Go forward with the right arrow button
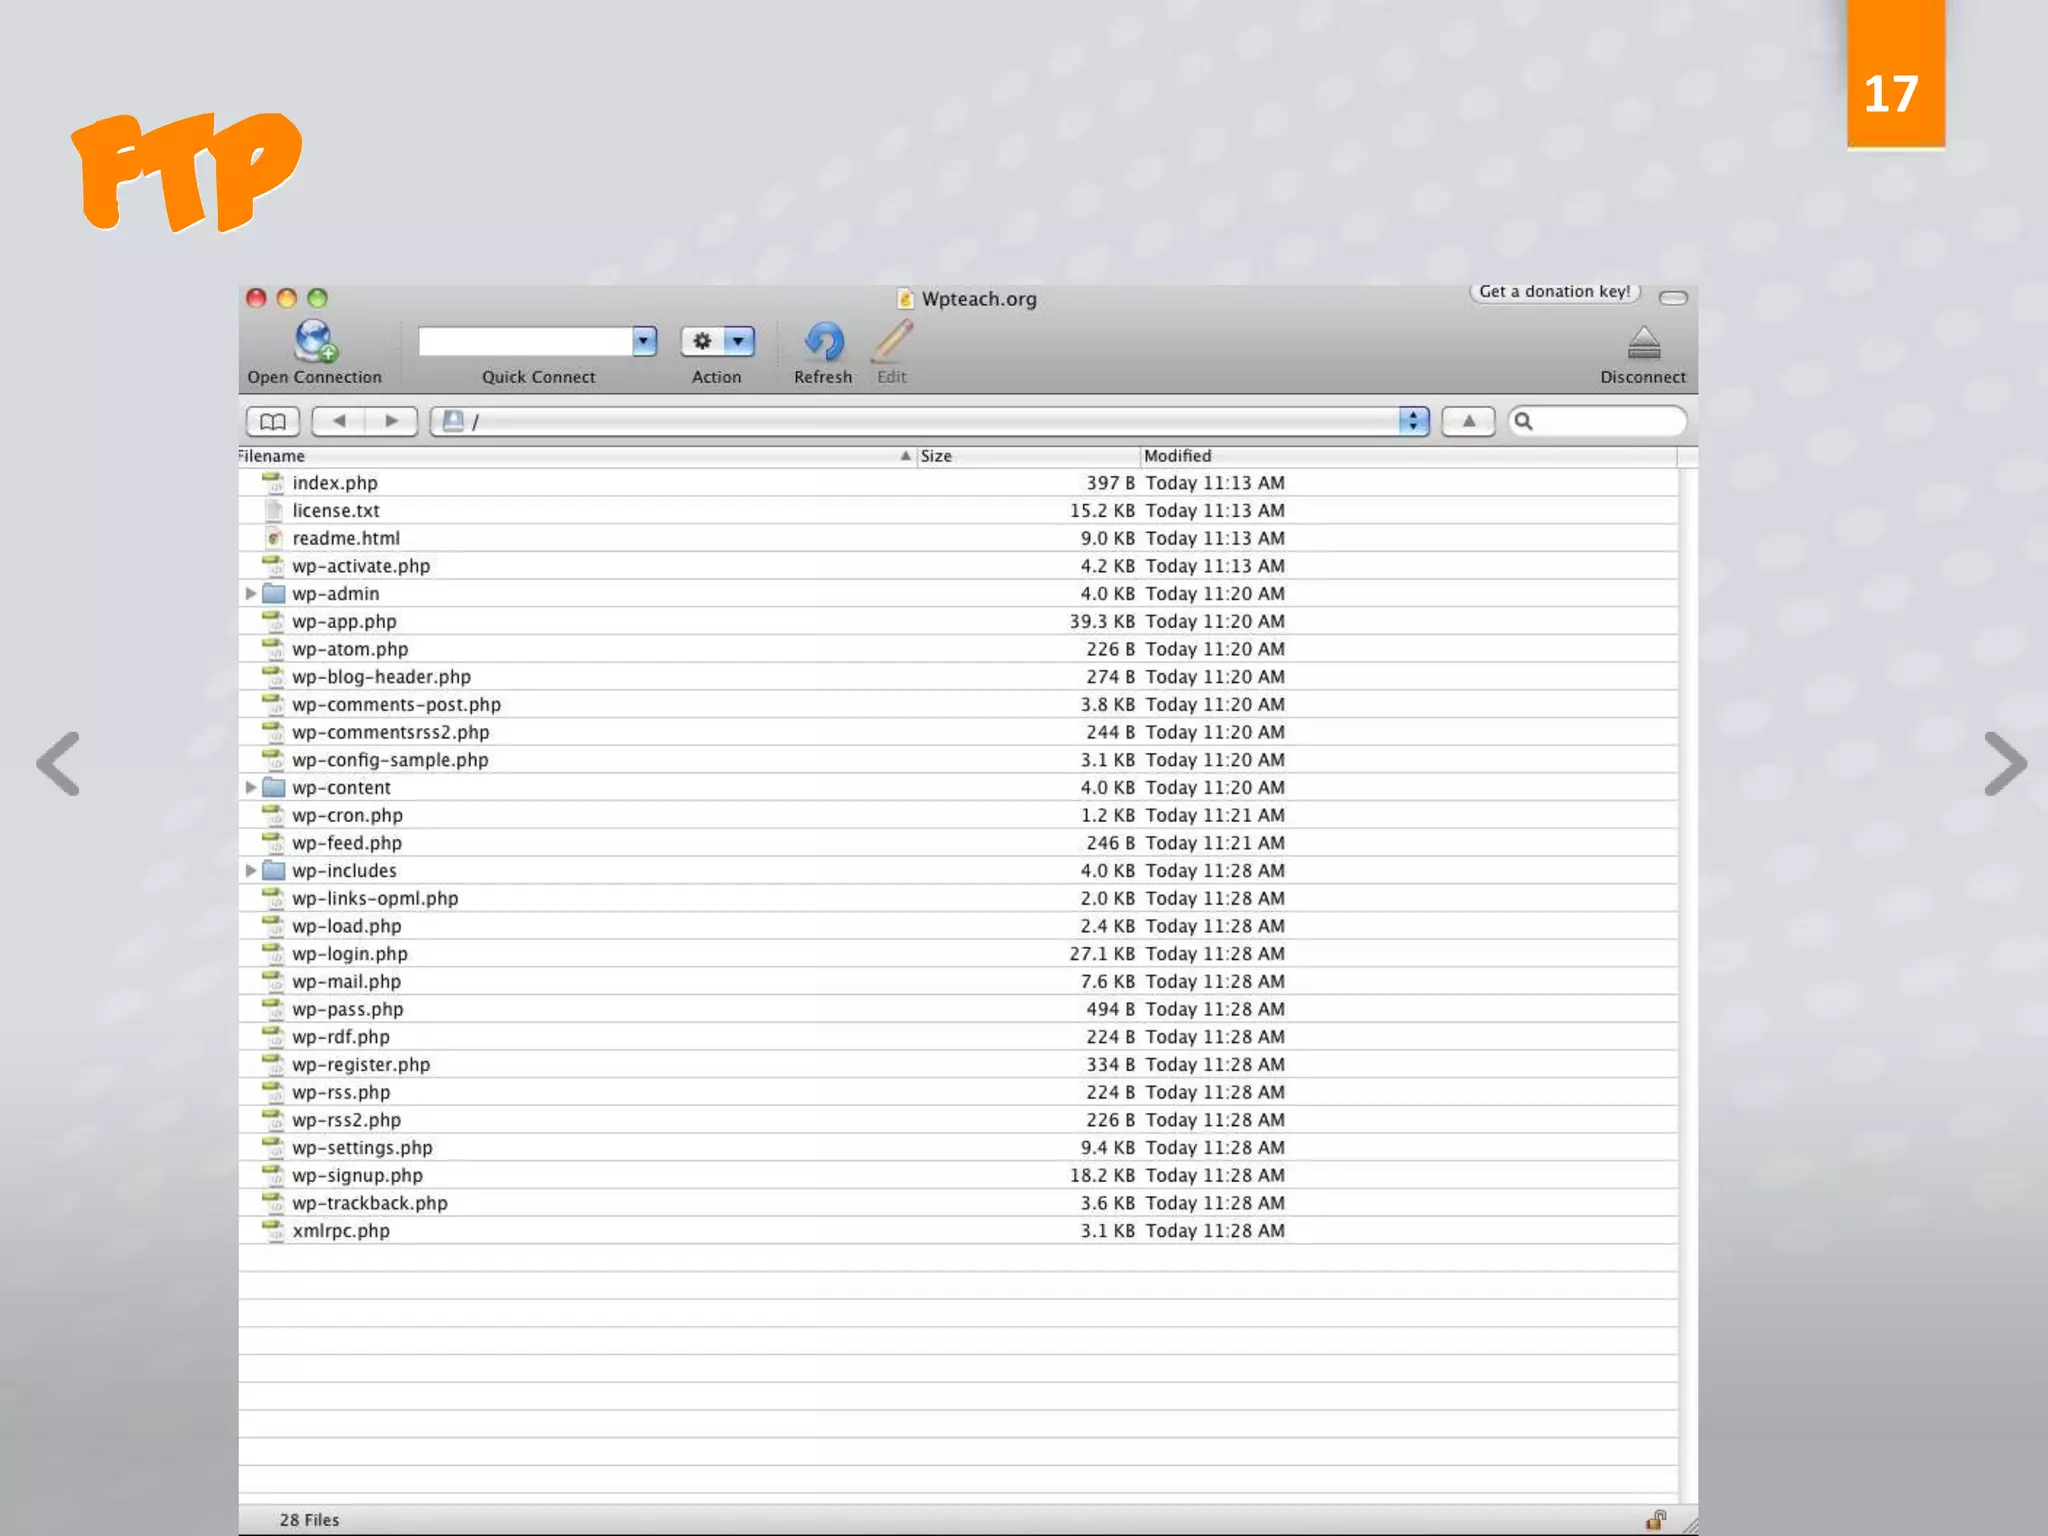The height and width of the screenshot is (1536, 2048). click(x=391, y=421)
